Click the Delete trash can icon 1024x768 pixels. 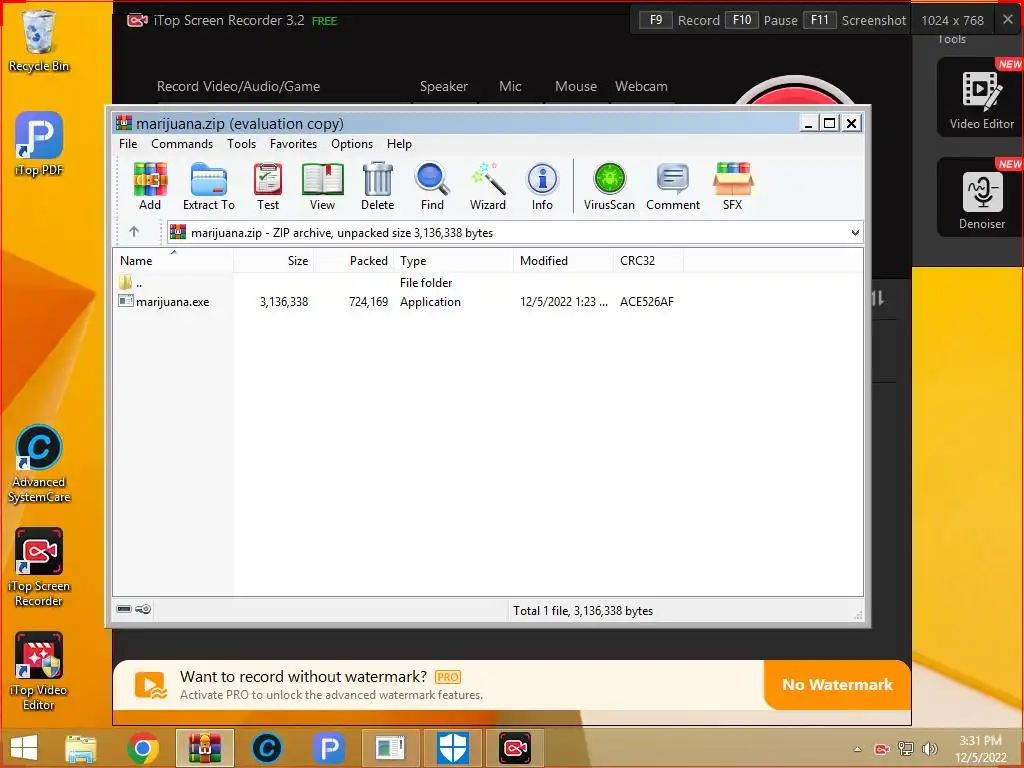pyautogui.click(x=377, y=186)
